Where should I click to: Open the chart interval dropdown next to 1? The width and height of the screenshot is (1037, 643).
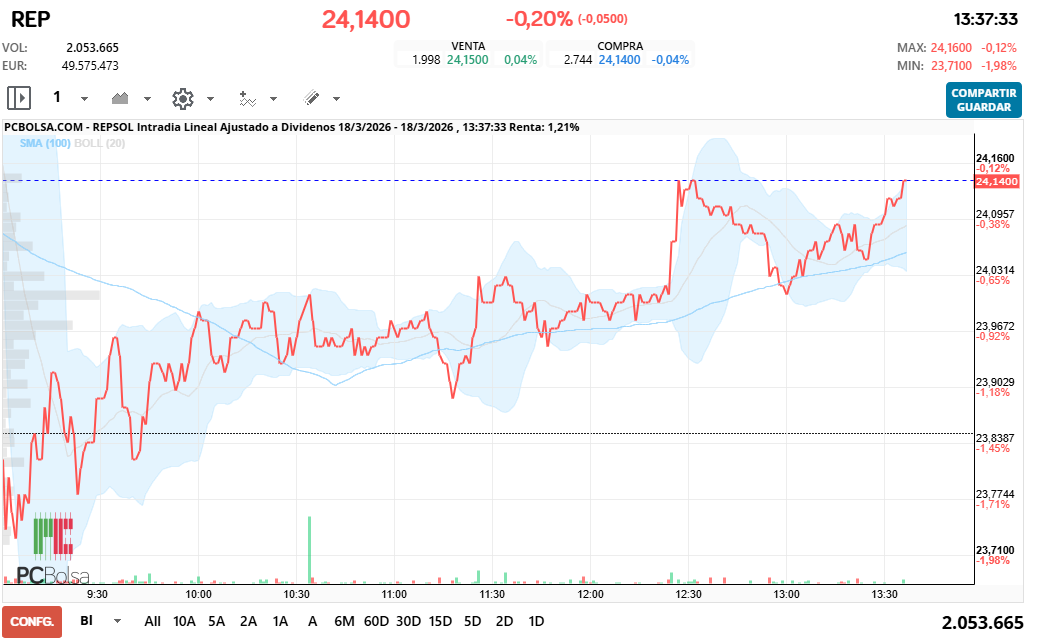(x=82, y=97)
